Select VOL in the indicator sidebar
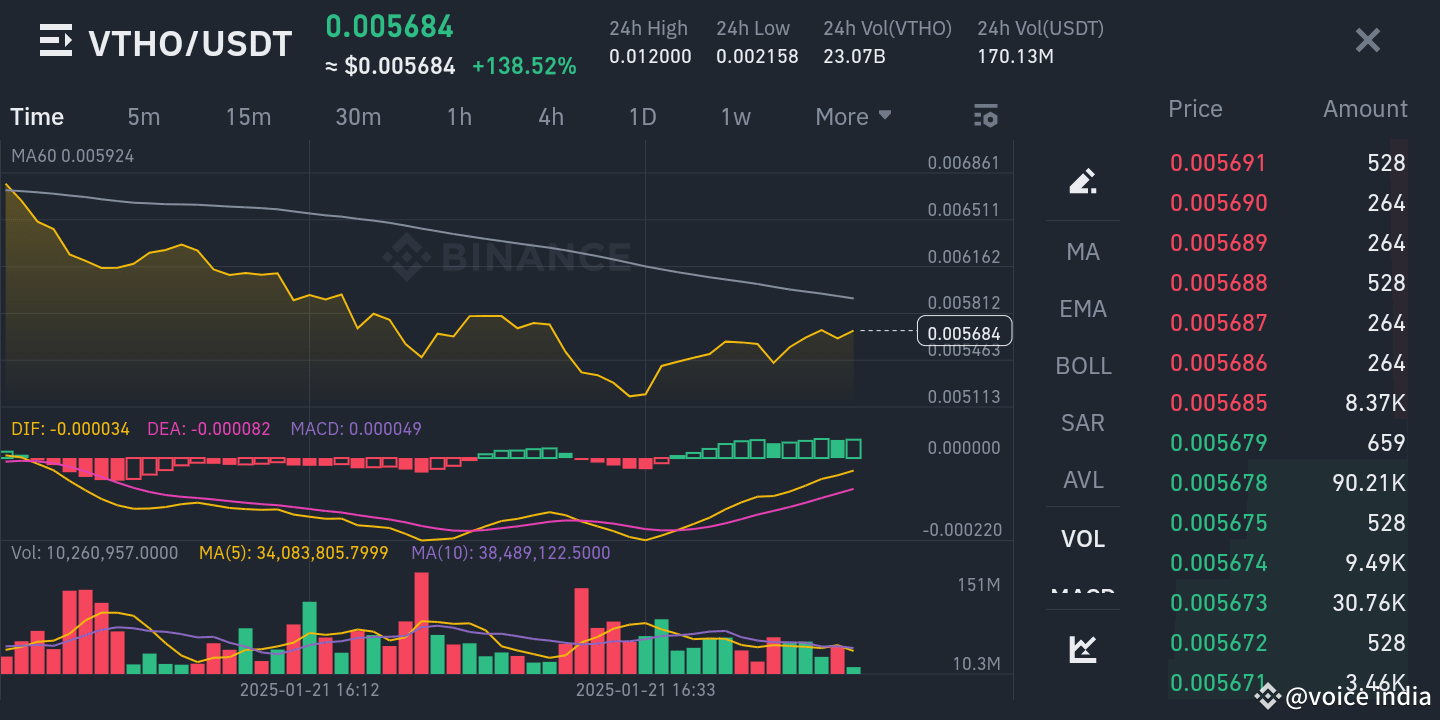Image resolution: width=1440 pixels, height=720 pixels. pos(1083,538)
